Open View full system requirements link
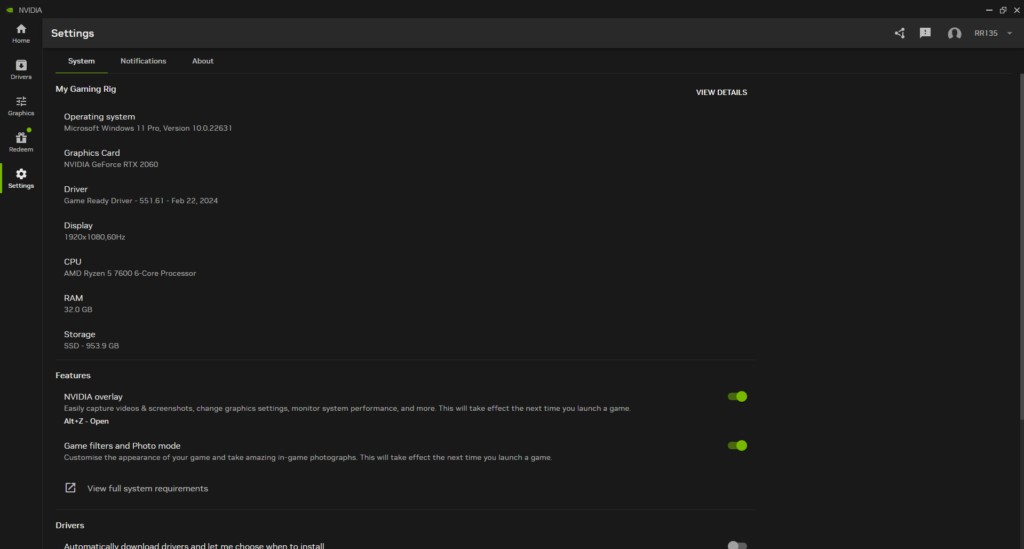Viewport: 1024px width, 549px height. pyautogui.click(x=148, y=488)
